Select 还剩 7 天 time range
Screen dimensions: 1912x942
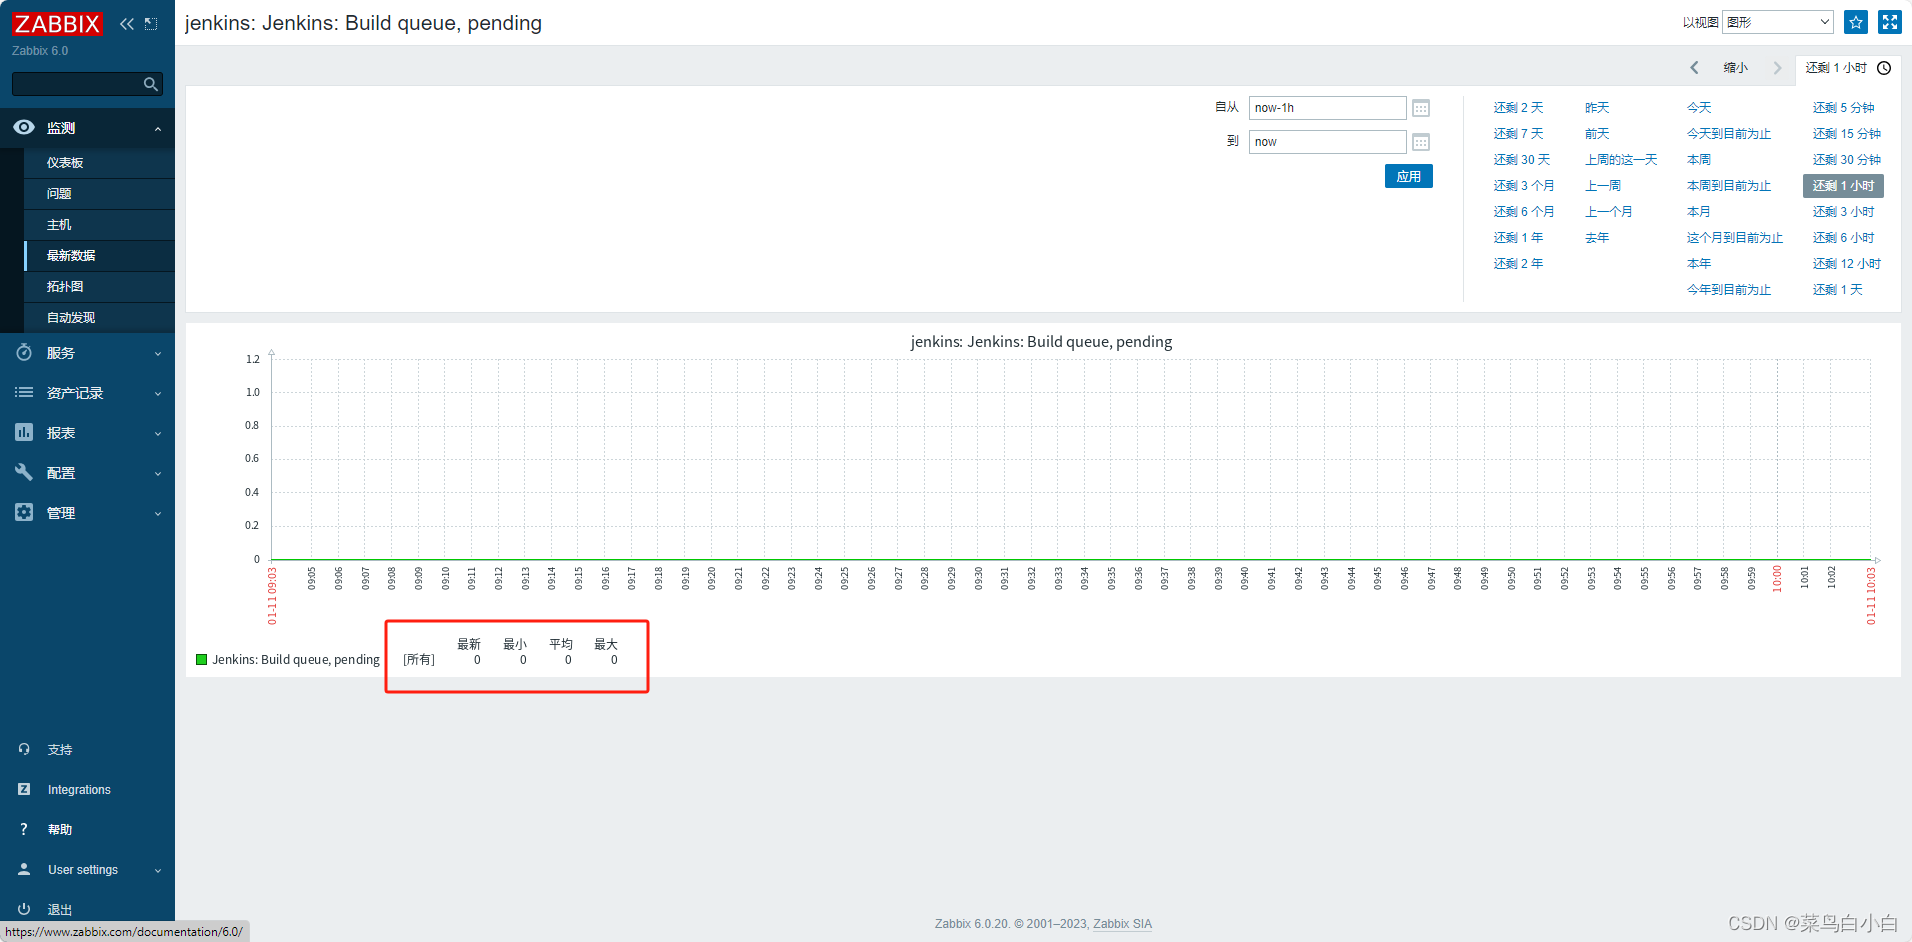(x=1518, y=134)
